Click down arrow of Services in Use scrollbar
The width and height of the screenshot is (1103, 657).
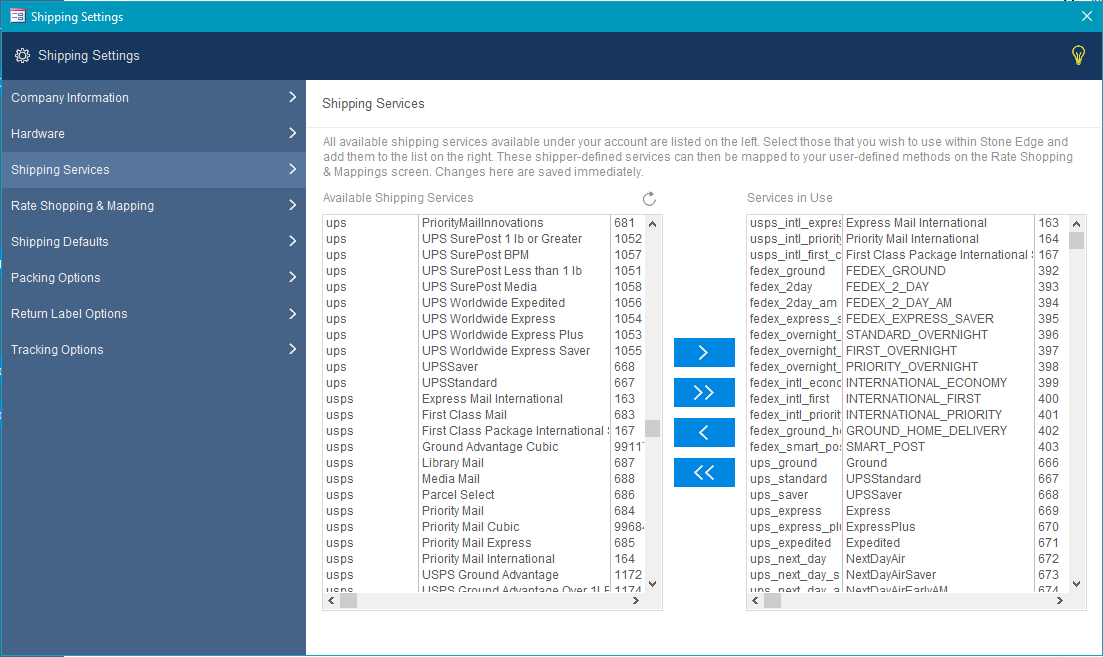coord(1076,584)
